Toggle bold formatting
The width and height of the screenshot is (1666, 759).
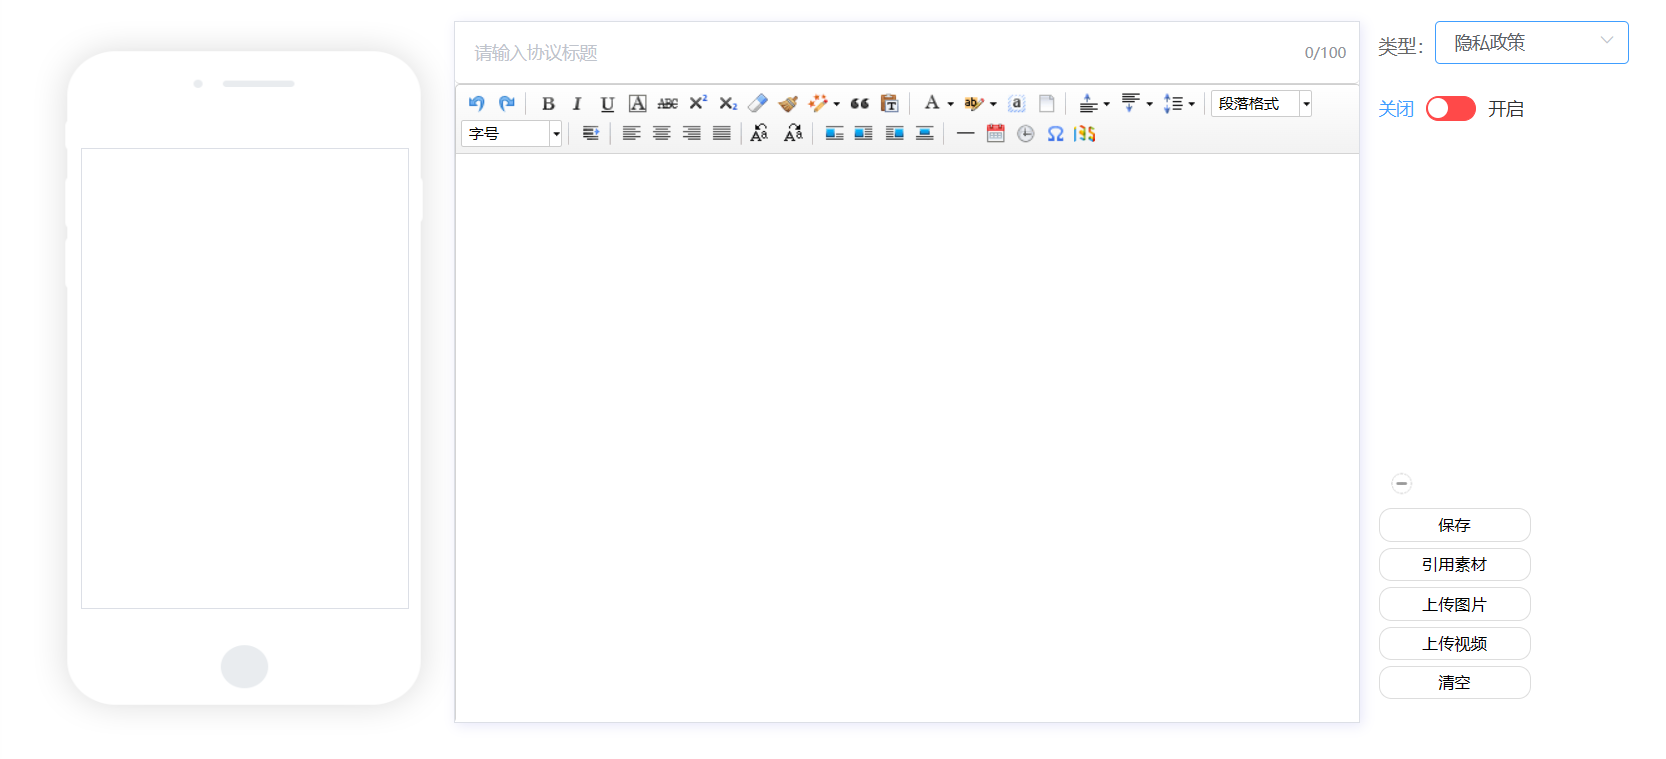tap(548, 103)
